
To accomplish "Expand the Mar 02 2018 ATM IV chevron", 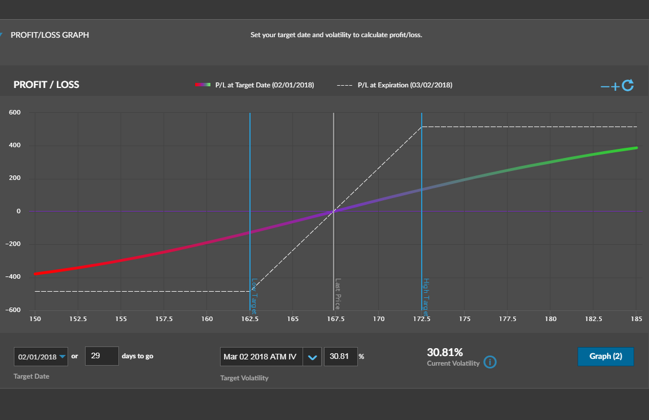I will (312, 357).
